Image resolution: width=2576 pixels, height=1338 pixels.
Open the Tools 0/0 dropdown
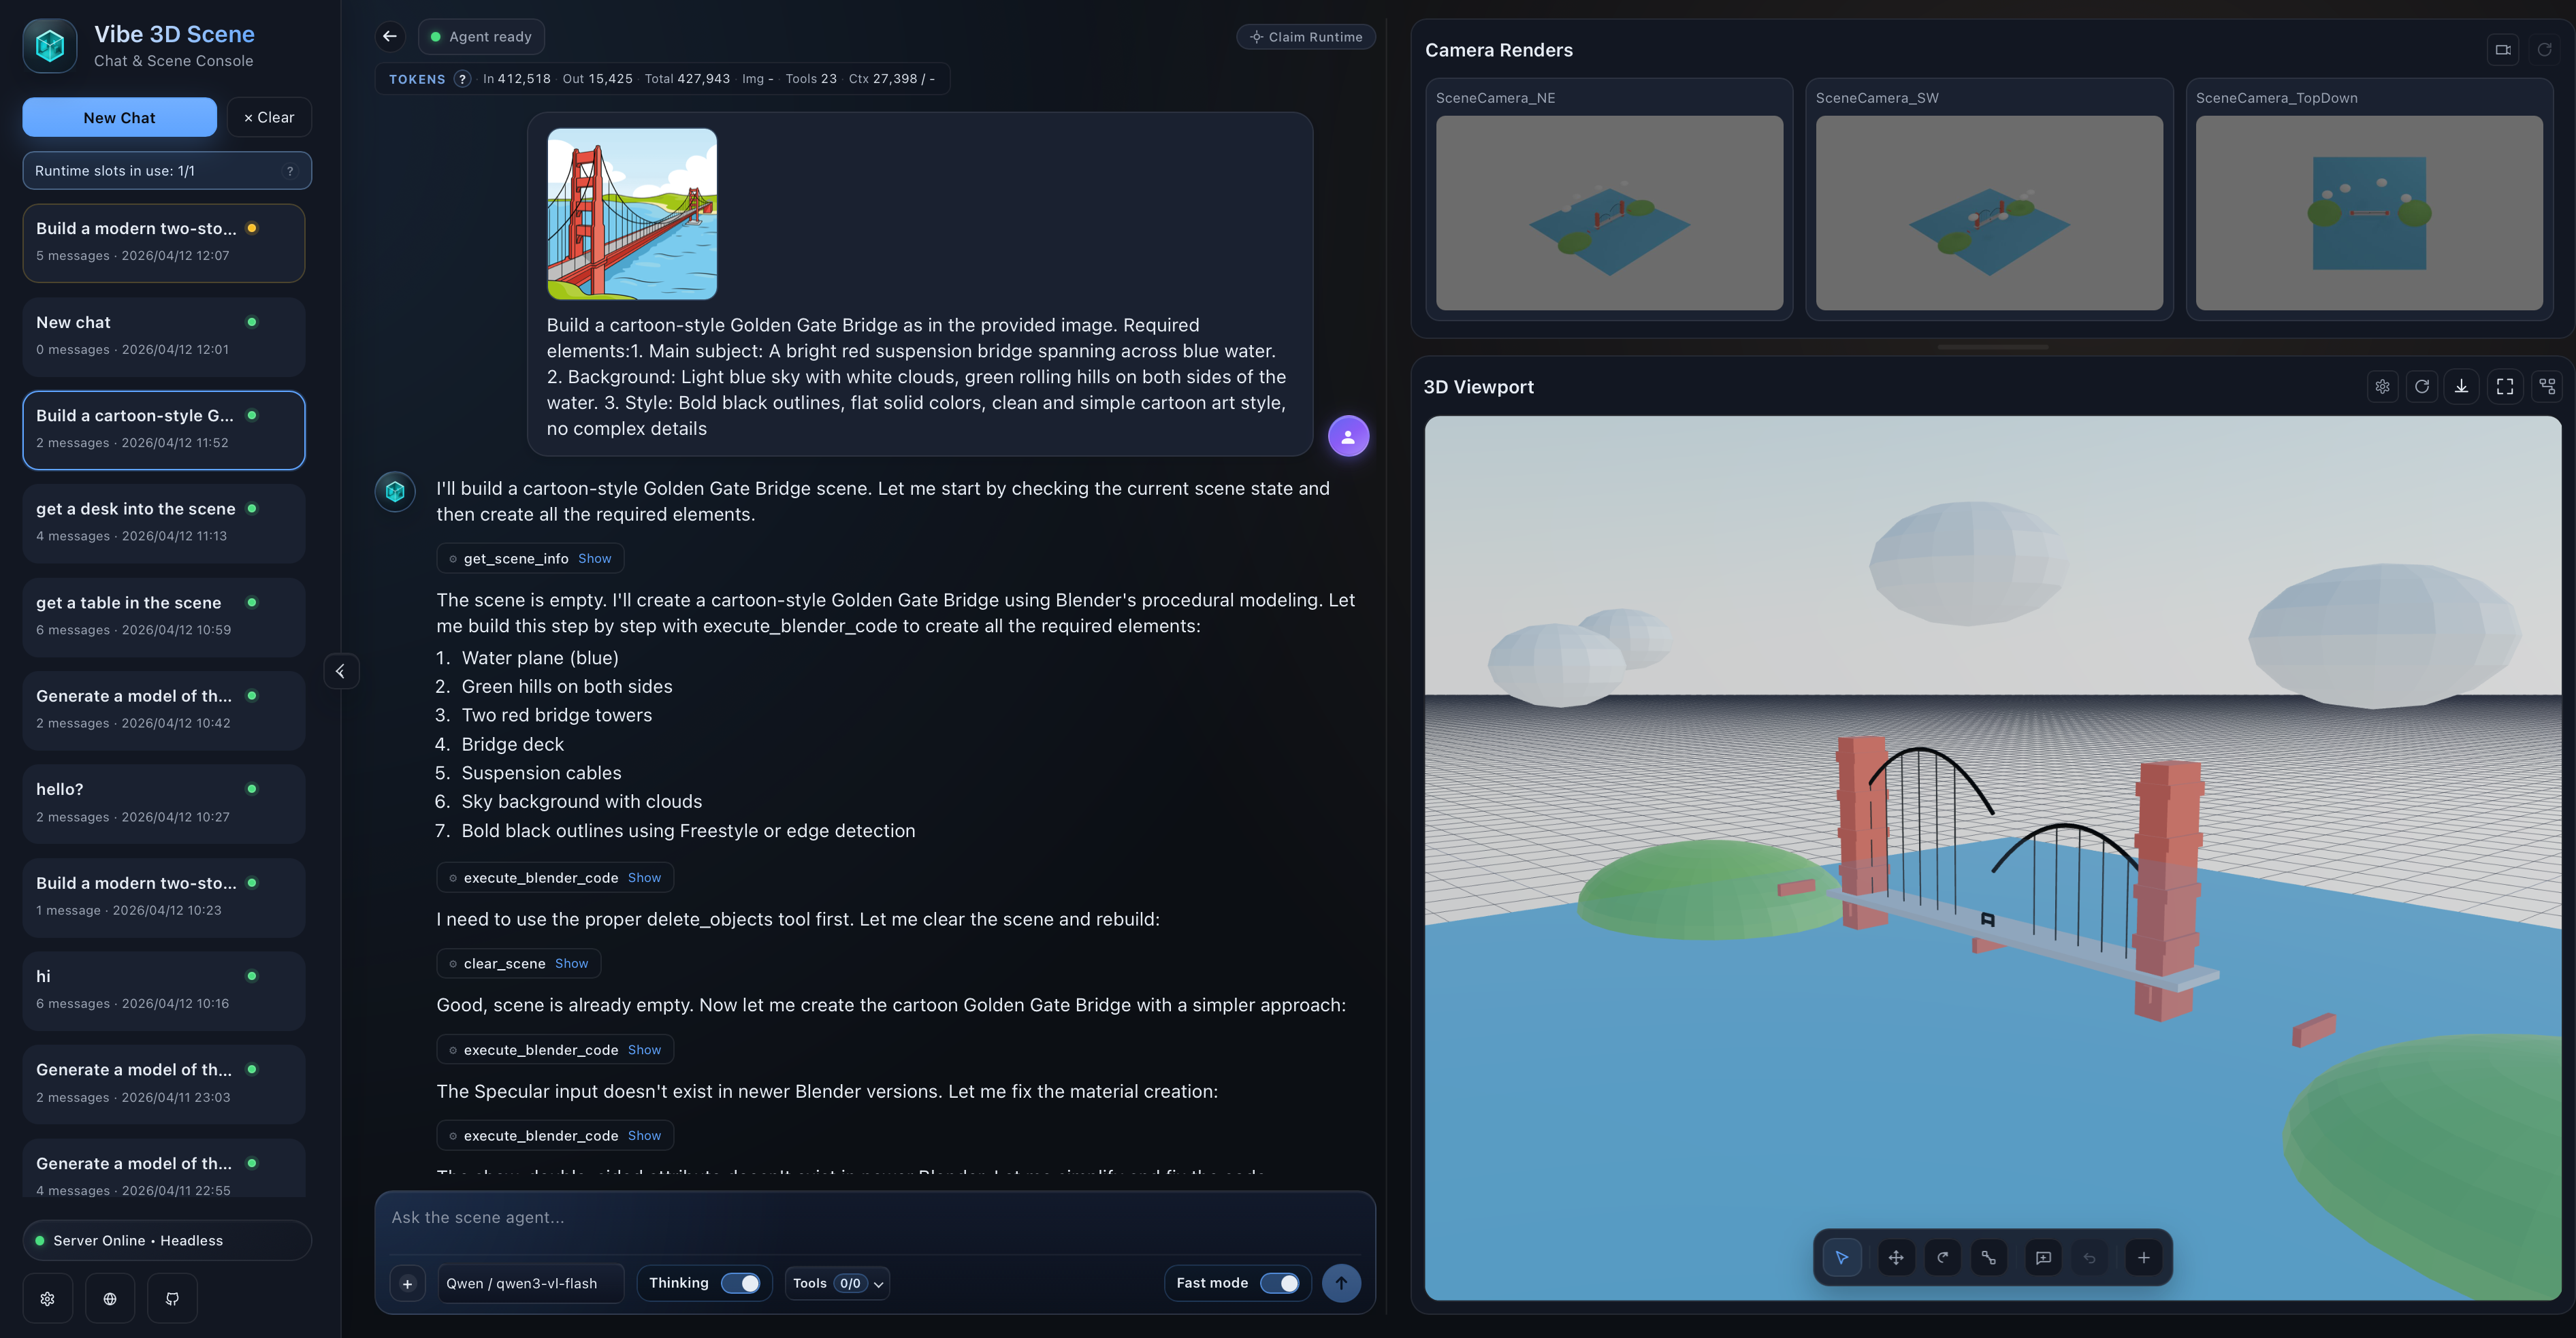coord(837,1283)
